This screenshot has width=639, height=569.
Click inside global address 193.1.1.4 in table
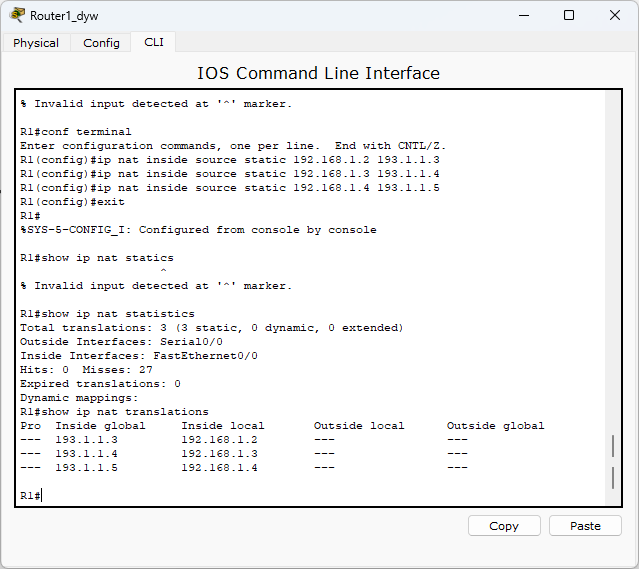click(86, 454)
